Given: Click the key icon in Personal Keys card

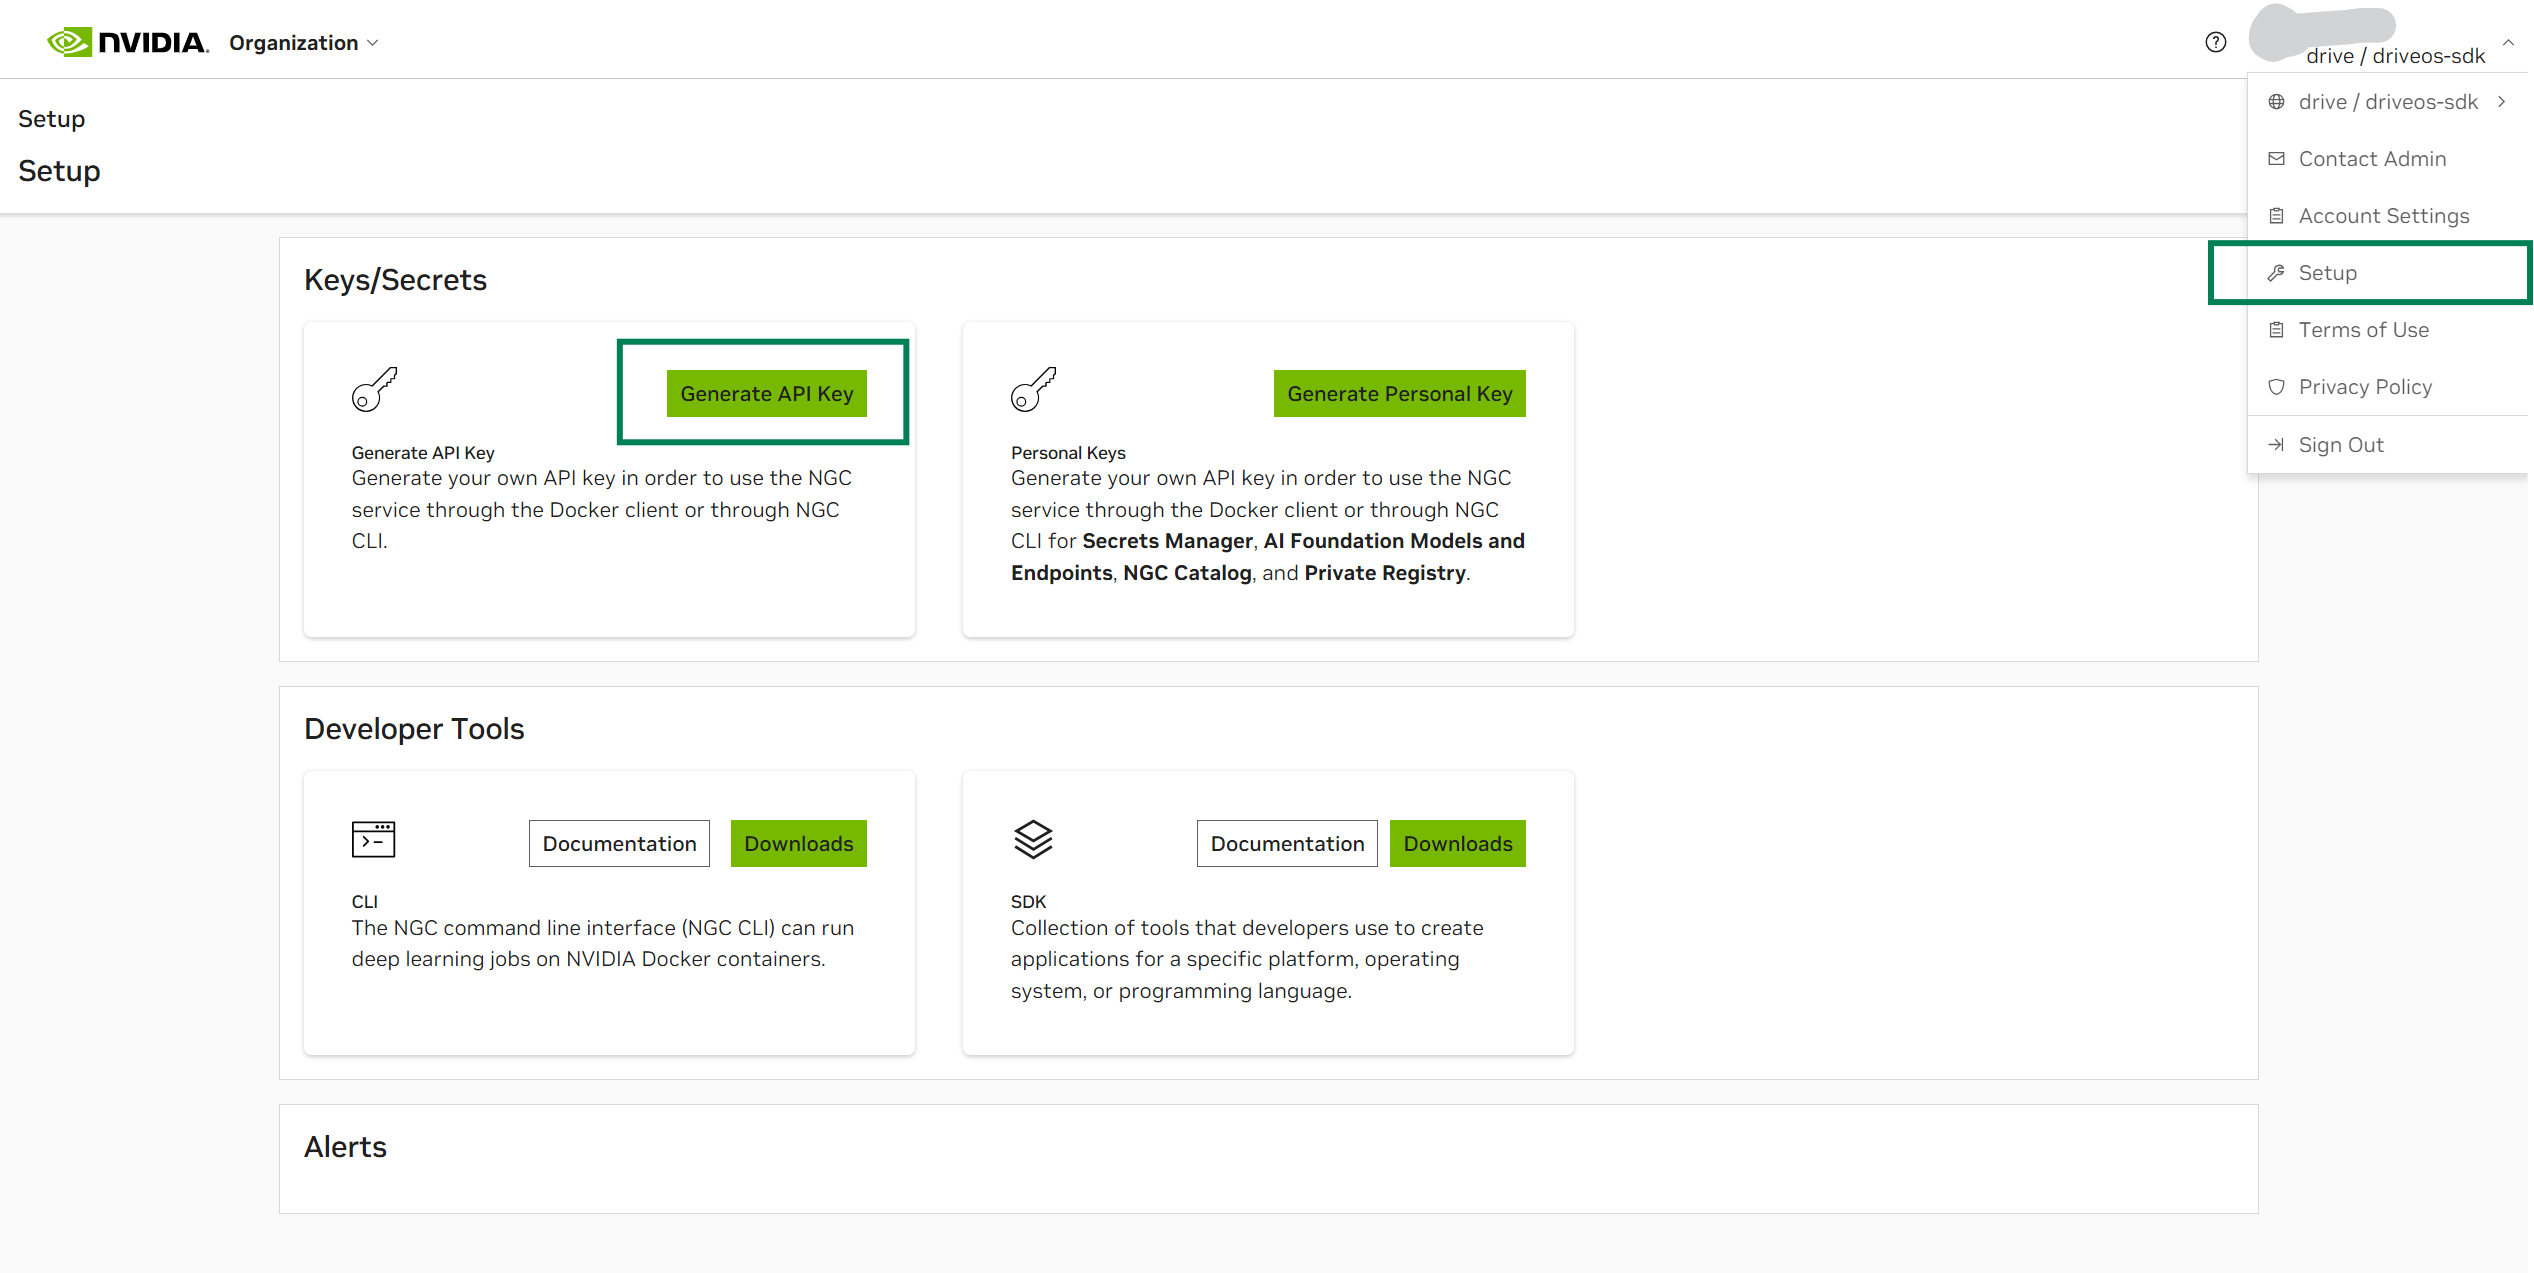Looking at the screenshot, I should pos(1033,389).
